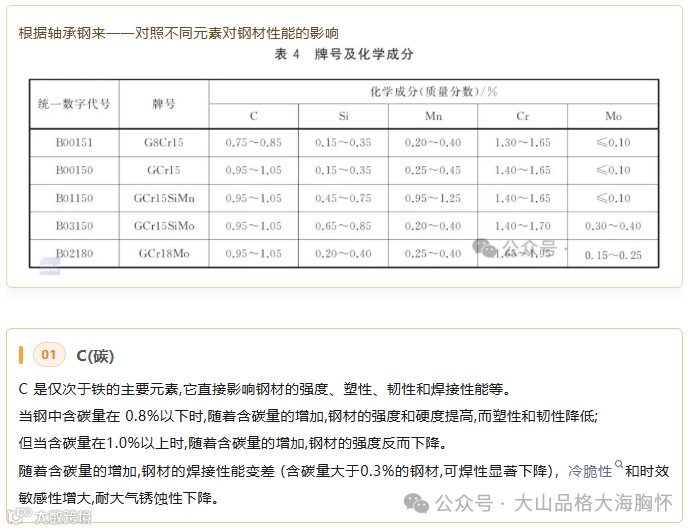The height and width of the screenshot is (531, 695).
Task: Click Si value 0.65~0.85 for GCr15SiMo
Action: click(x=344, y=226)
